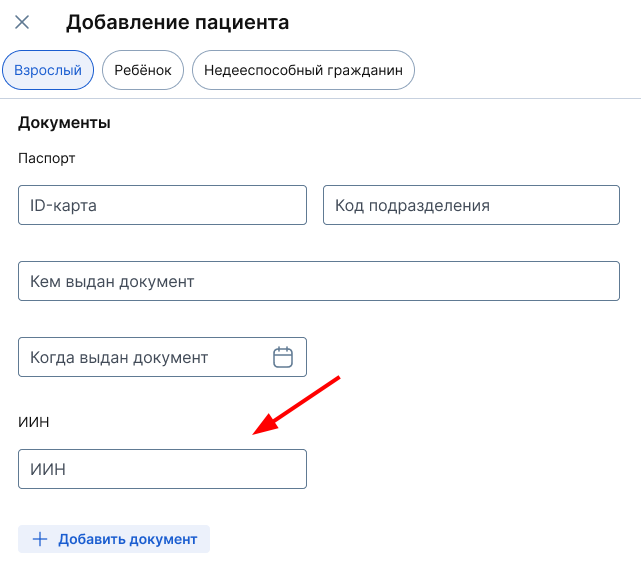Image resolution: width=641 pixels, height=577 pixels.
Task: Open calendar picker for document issue date
Action: (283, 357)
